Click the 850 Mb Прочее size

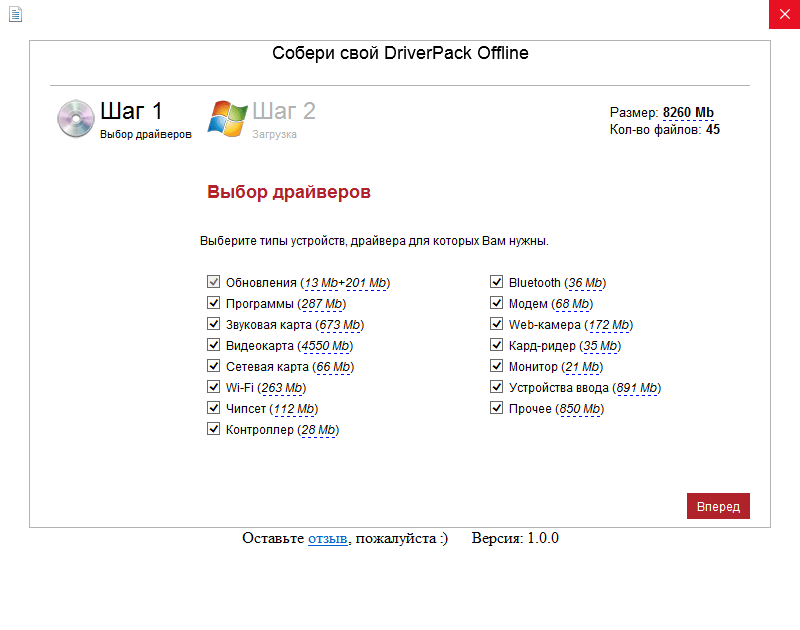click(580, 409)
